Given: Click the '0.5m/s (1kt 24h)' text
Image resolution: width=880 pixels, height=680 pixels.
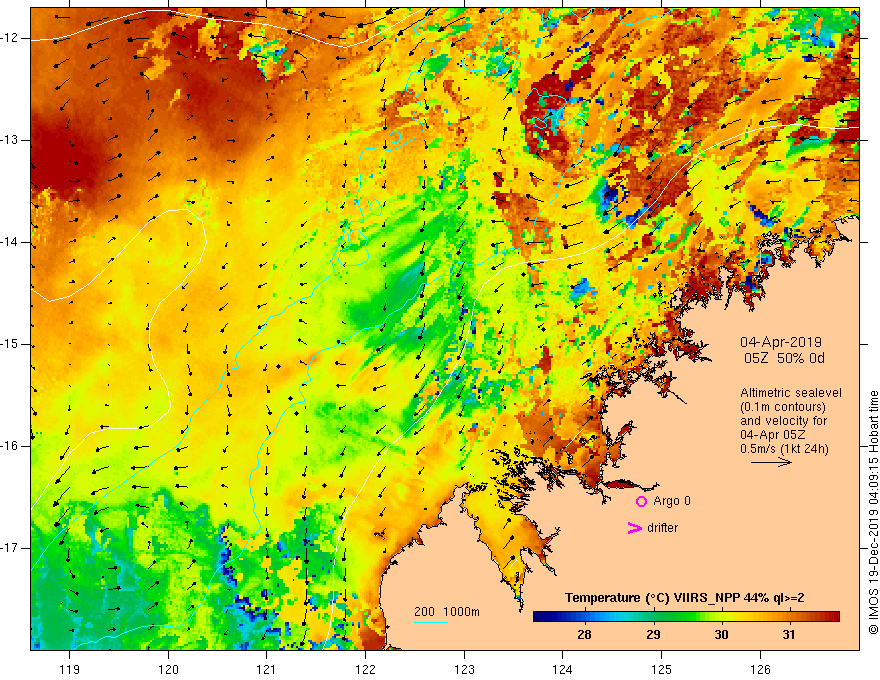Looking at the screenshot, I should (x=784, y=449).
